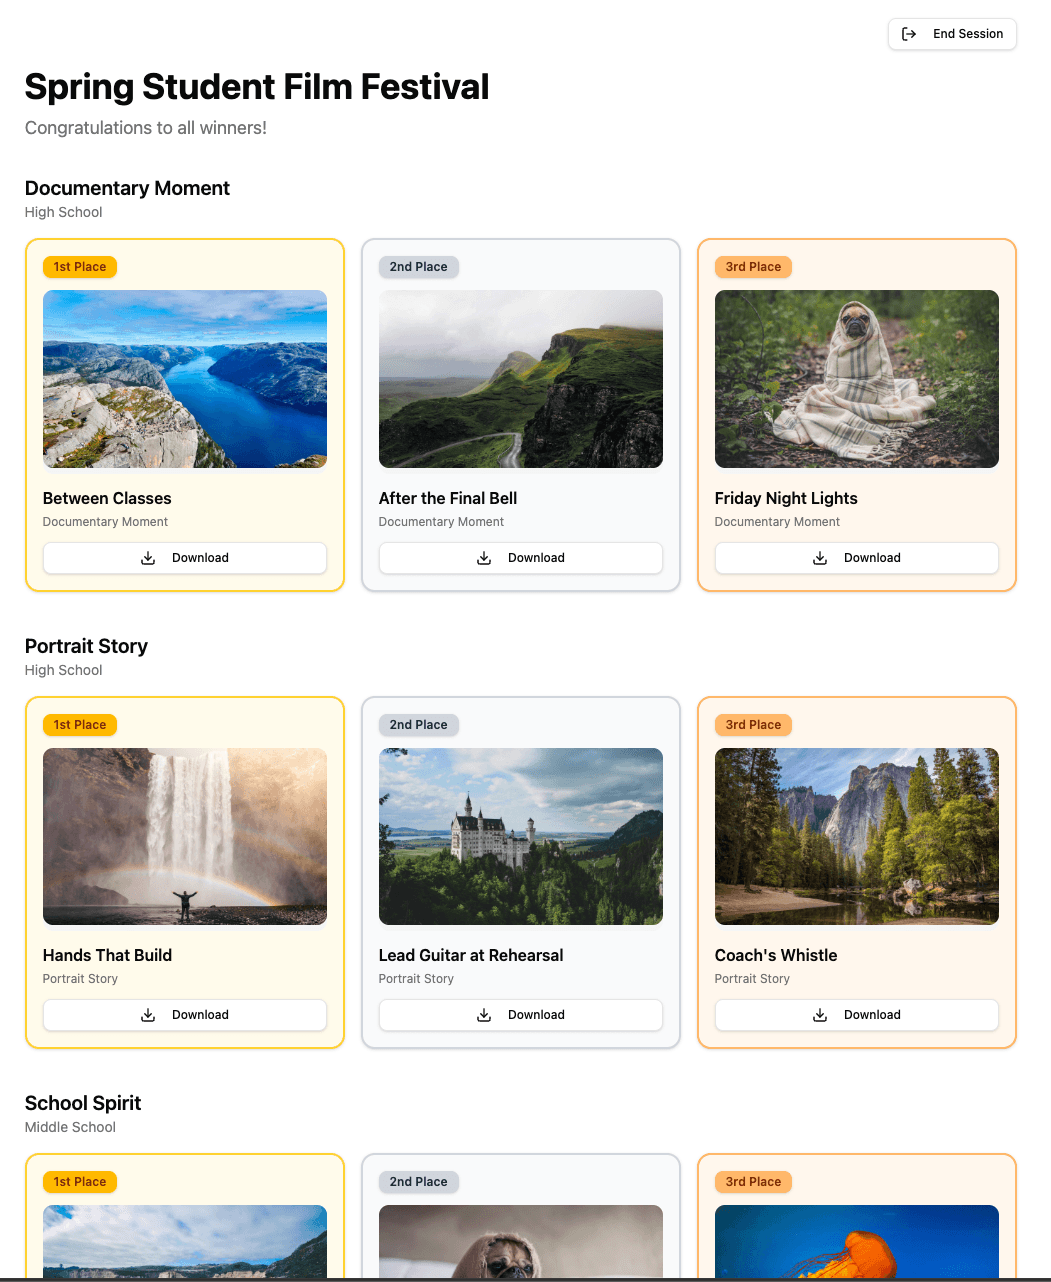The width and height of the screenshot is (1051, 1282).
Task: Open the fjord thumbnail for Between Classes
Action: click(x=185, y=379)
